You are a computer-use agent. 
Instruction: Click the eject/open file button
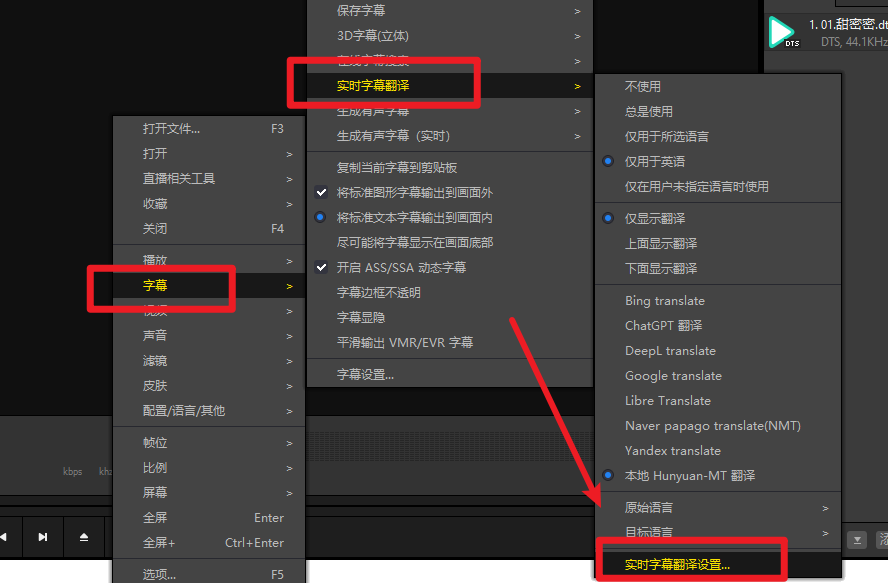point(84,537)
